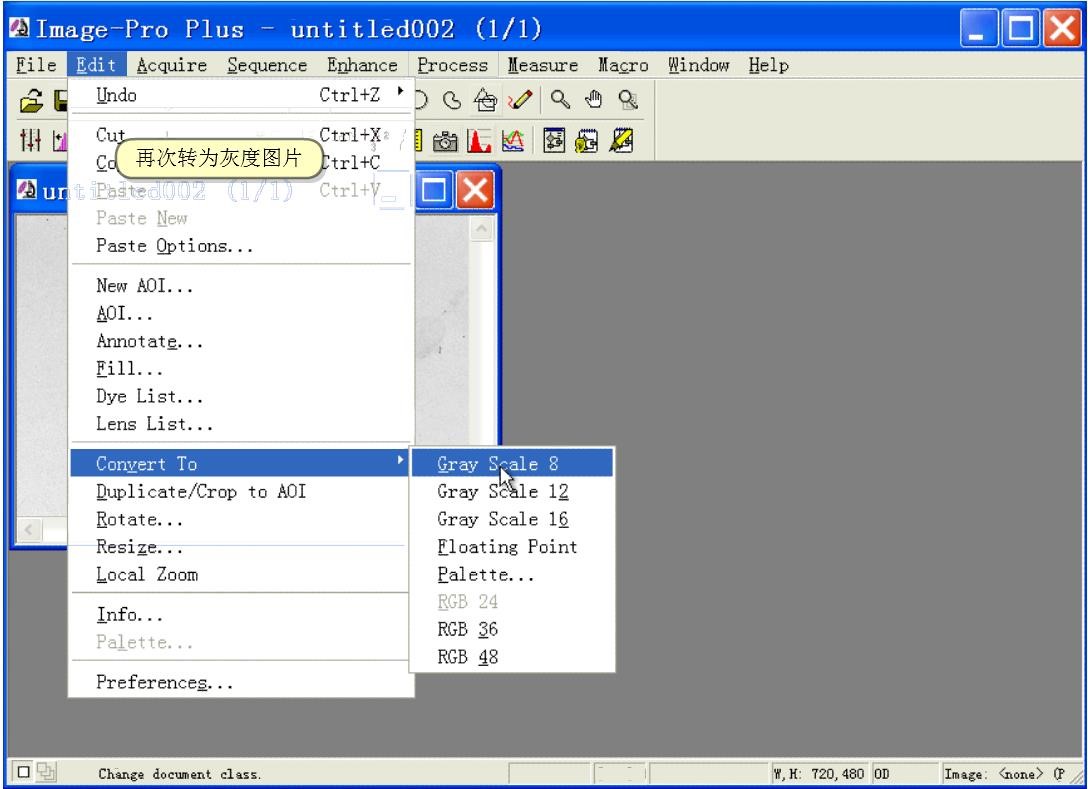Expand the Undo submenu arrow
The image size is (1088, 789).
400,92
